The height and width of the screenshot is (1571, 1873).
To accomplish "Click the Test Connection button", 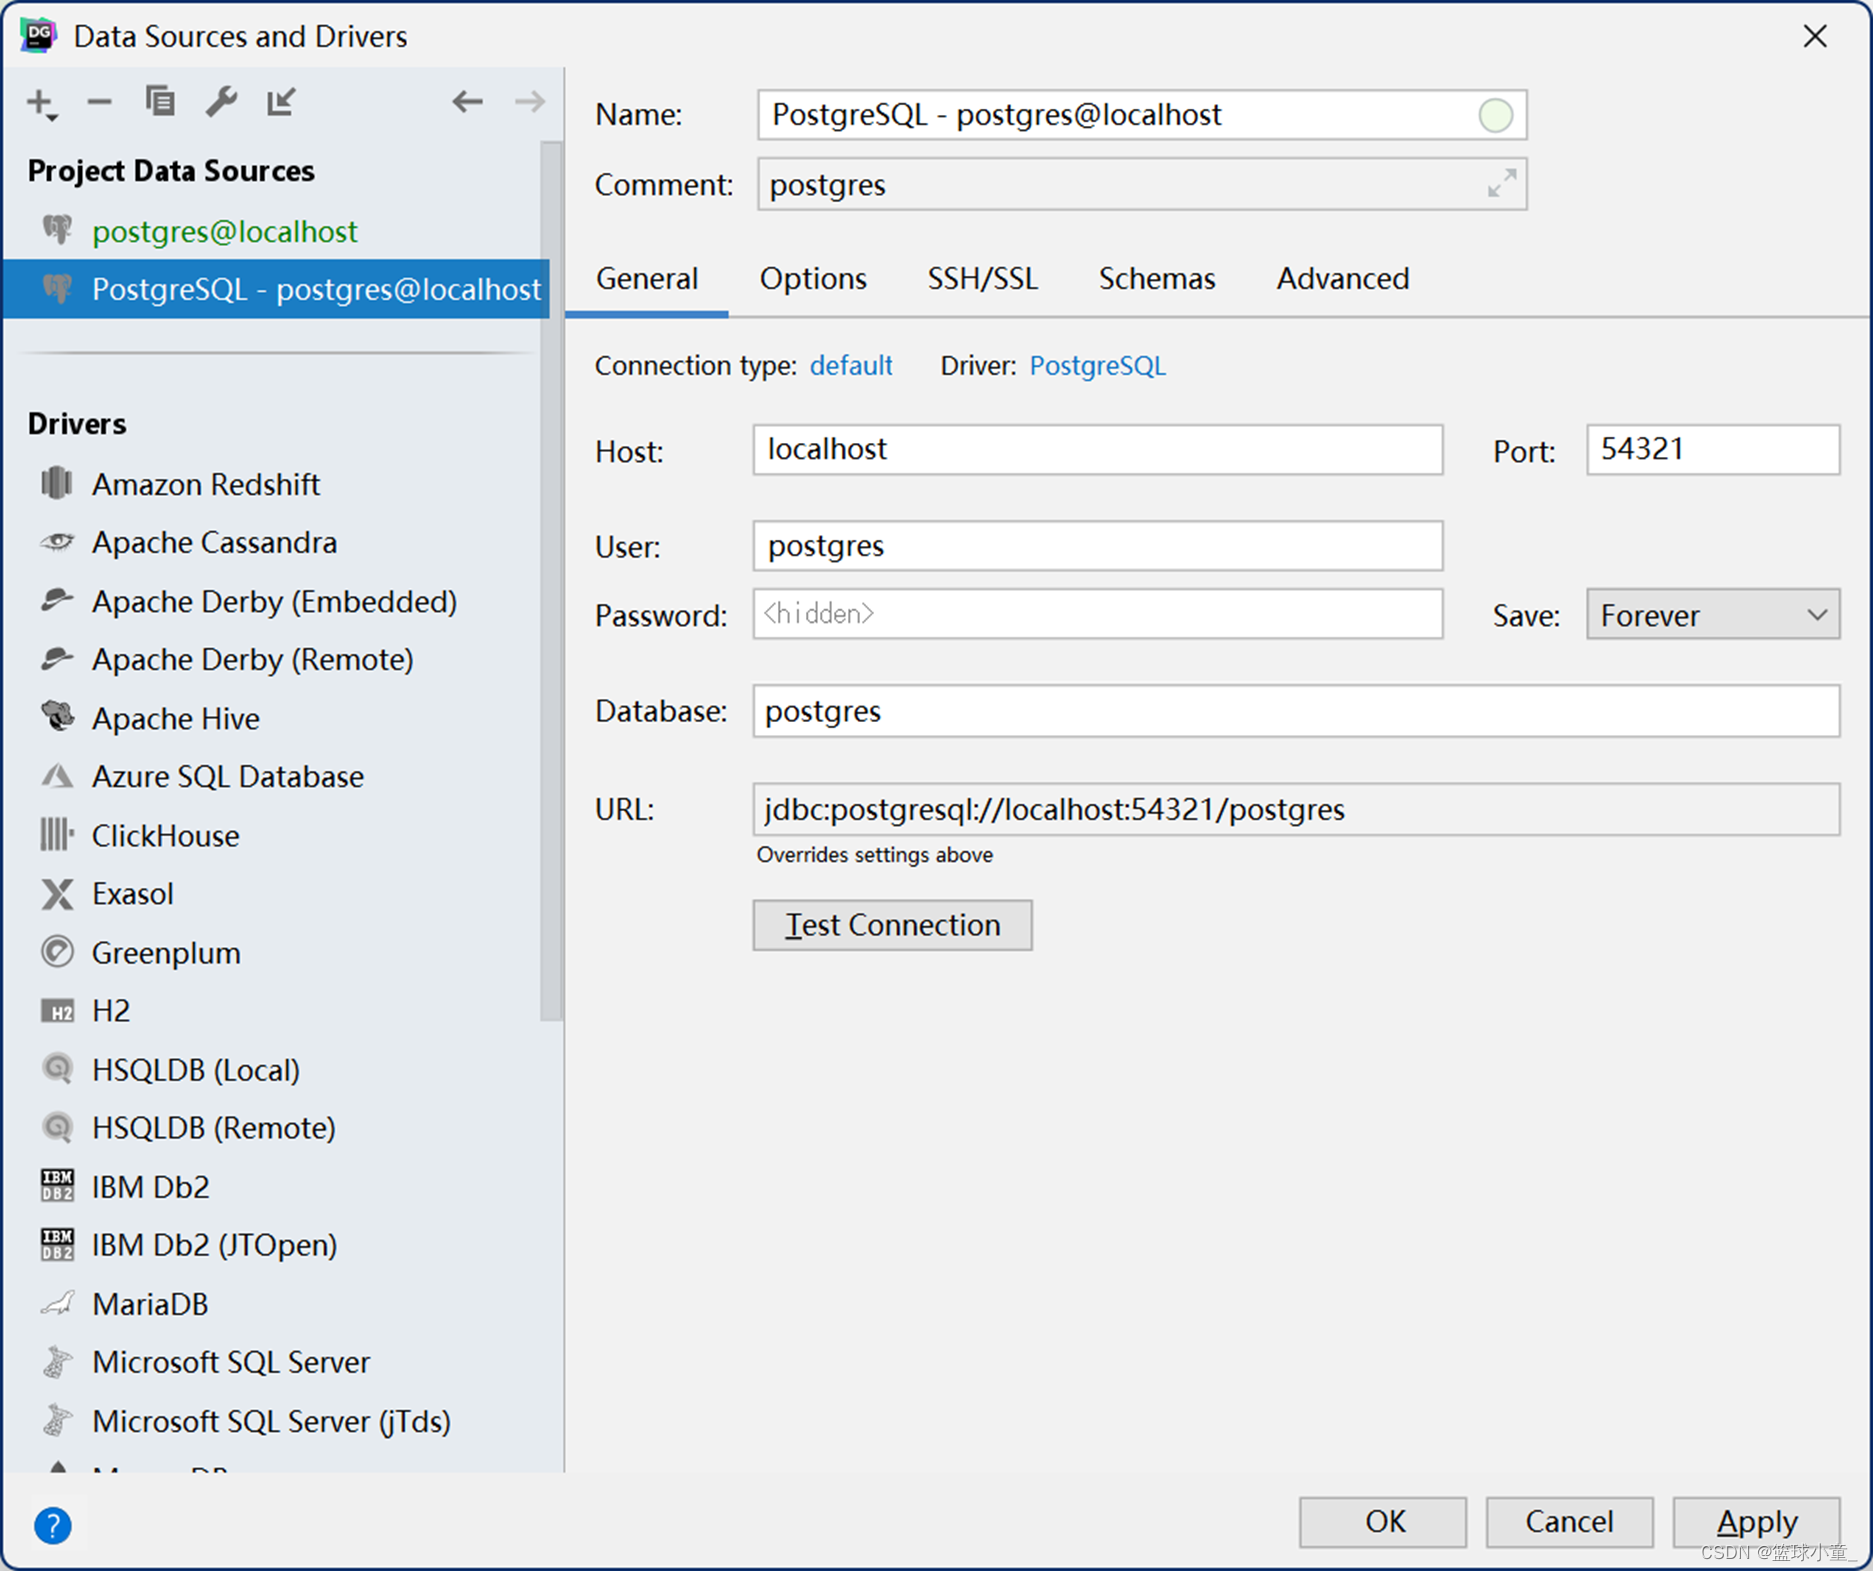I will (x=892, y=925).
